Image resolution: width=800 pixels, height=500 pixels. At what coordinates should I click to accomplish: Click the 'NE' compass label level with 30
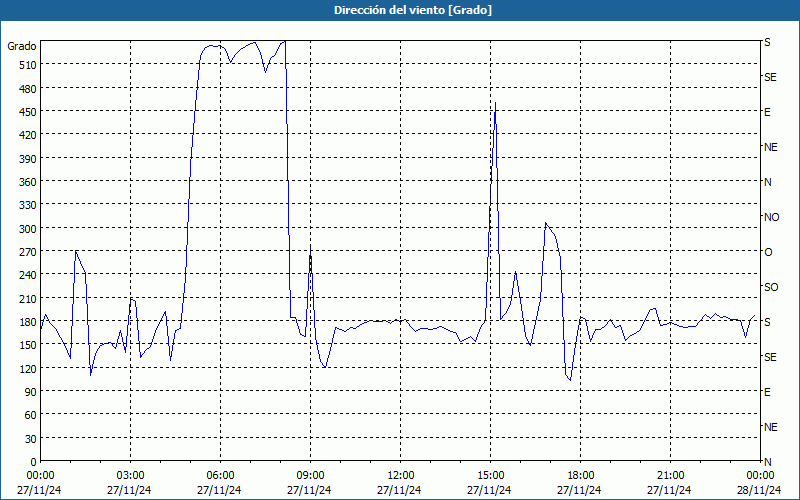point(770,427)
